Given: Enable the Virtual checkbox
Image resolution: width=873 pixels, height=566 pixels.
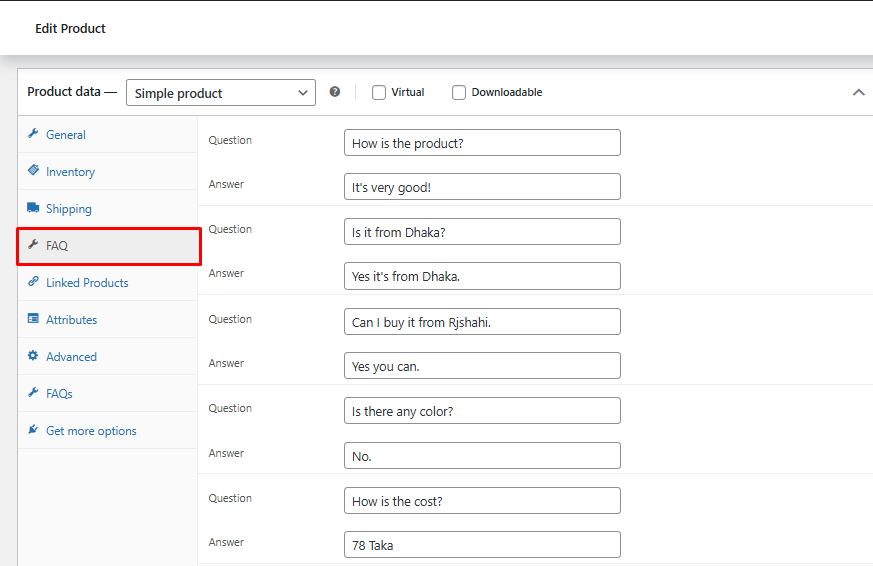Looking at the screenshot, I should pos(379,93).
